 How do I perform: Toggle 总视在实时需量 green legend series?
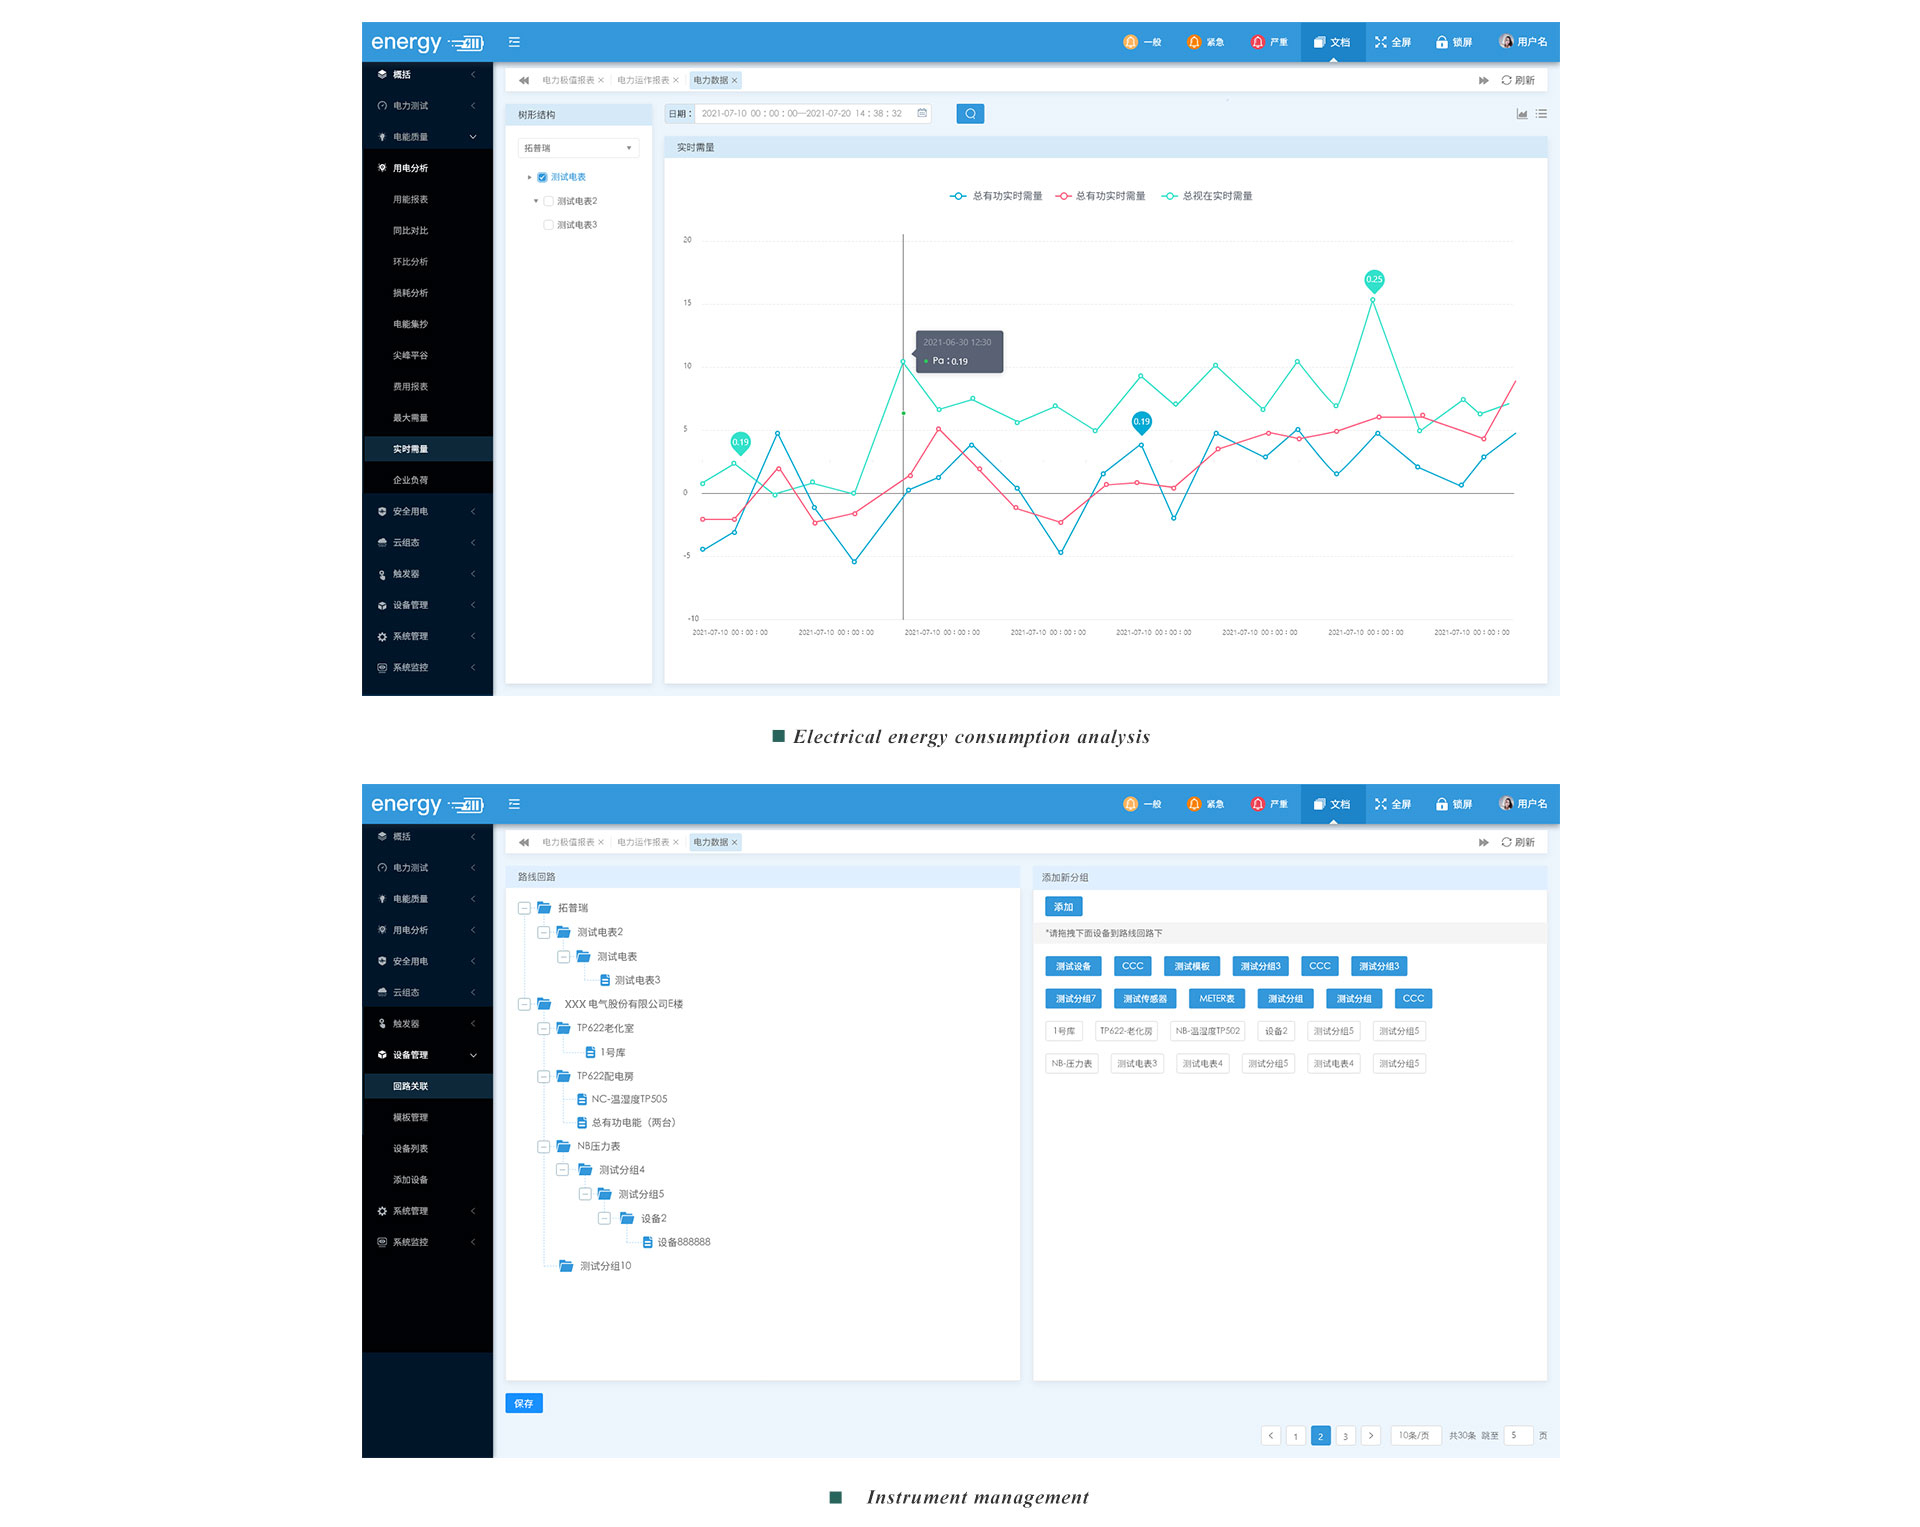pyautogui.click(x=1207, y=196)
